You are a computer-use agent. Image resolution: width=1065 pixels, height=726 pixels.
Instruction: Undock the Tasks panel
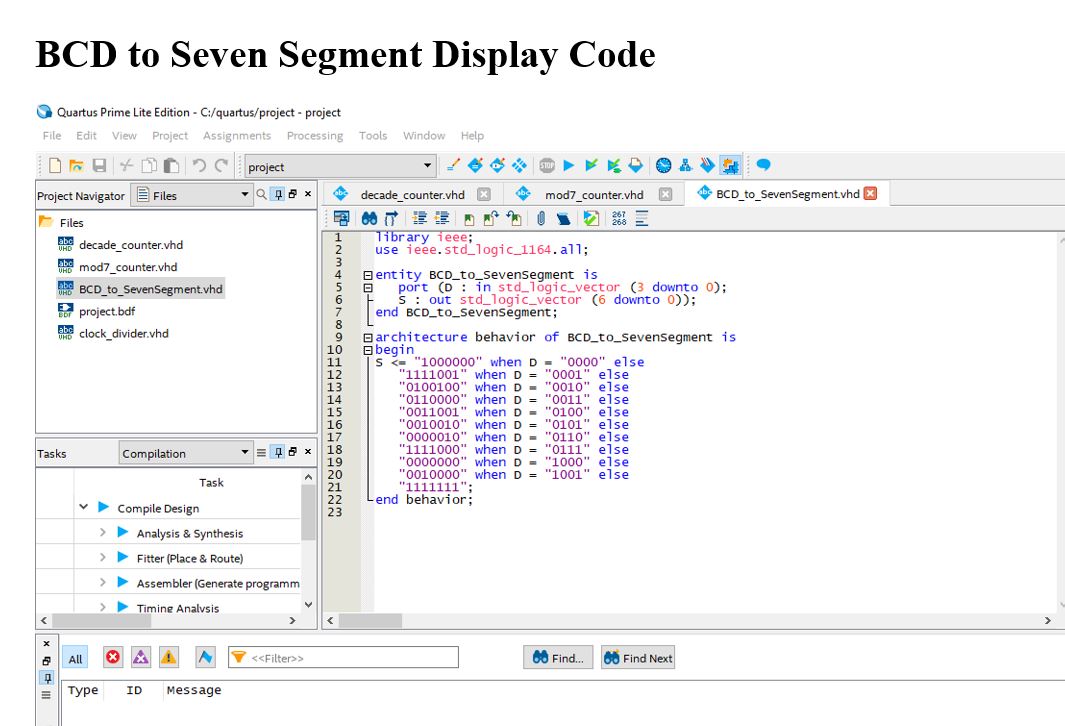(293, 452)
